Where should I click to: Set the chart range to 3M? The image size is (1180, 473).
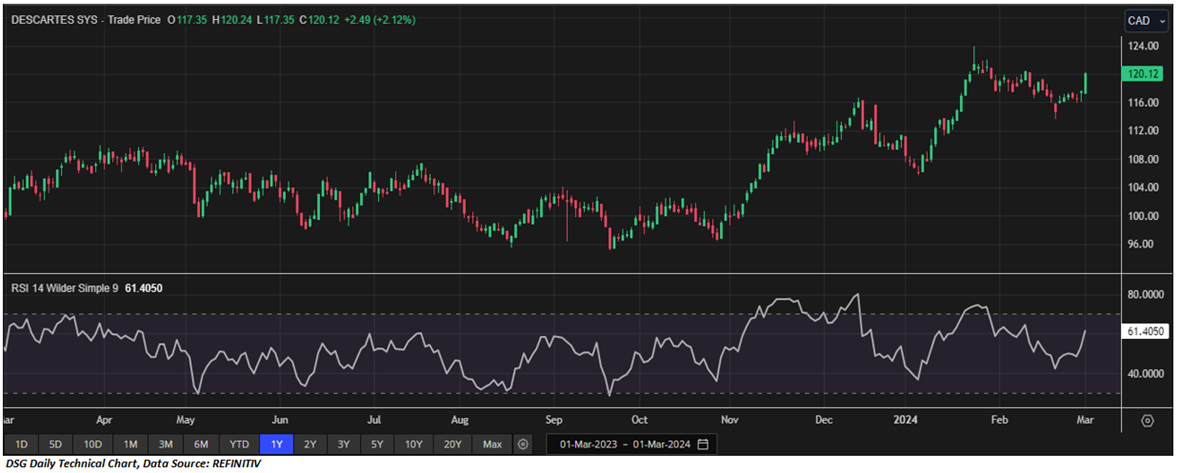pyautogui.click(x=166, y=443)
